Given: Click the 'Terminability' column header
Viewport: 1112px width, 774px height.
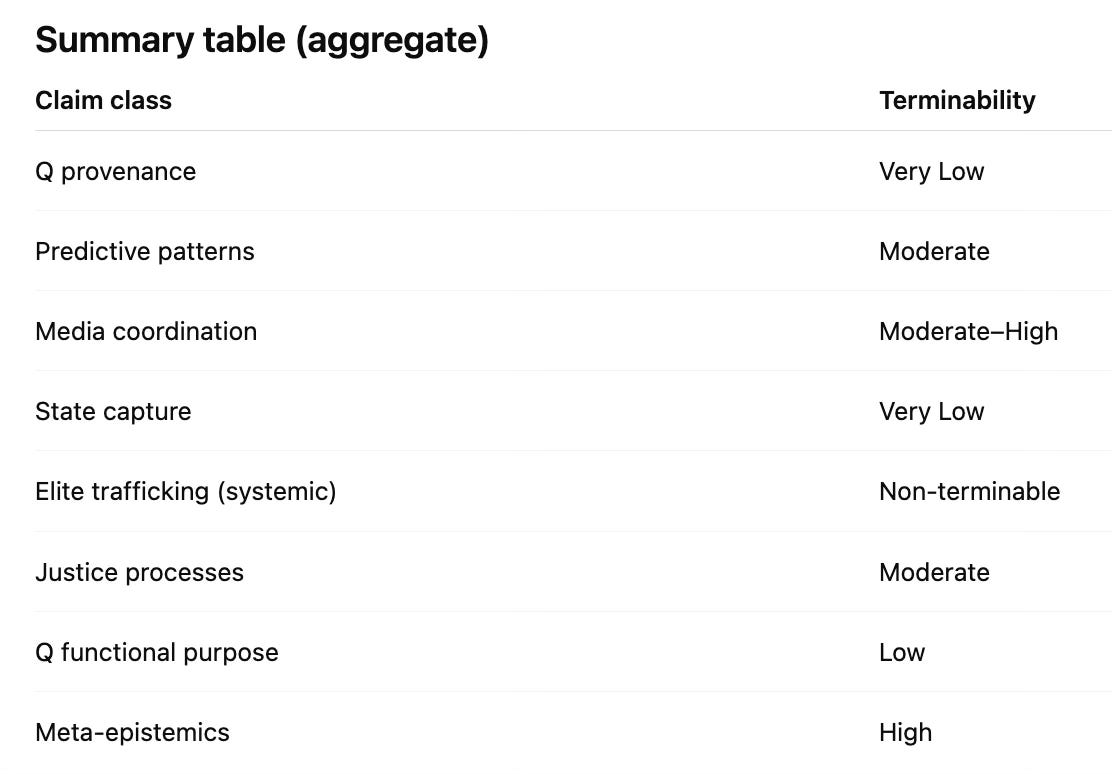Looking at the screenshot, I should [x=957, y=100].
